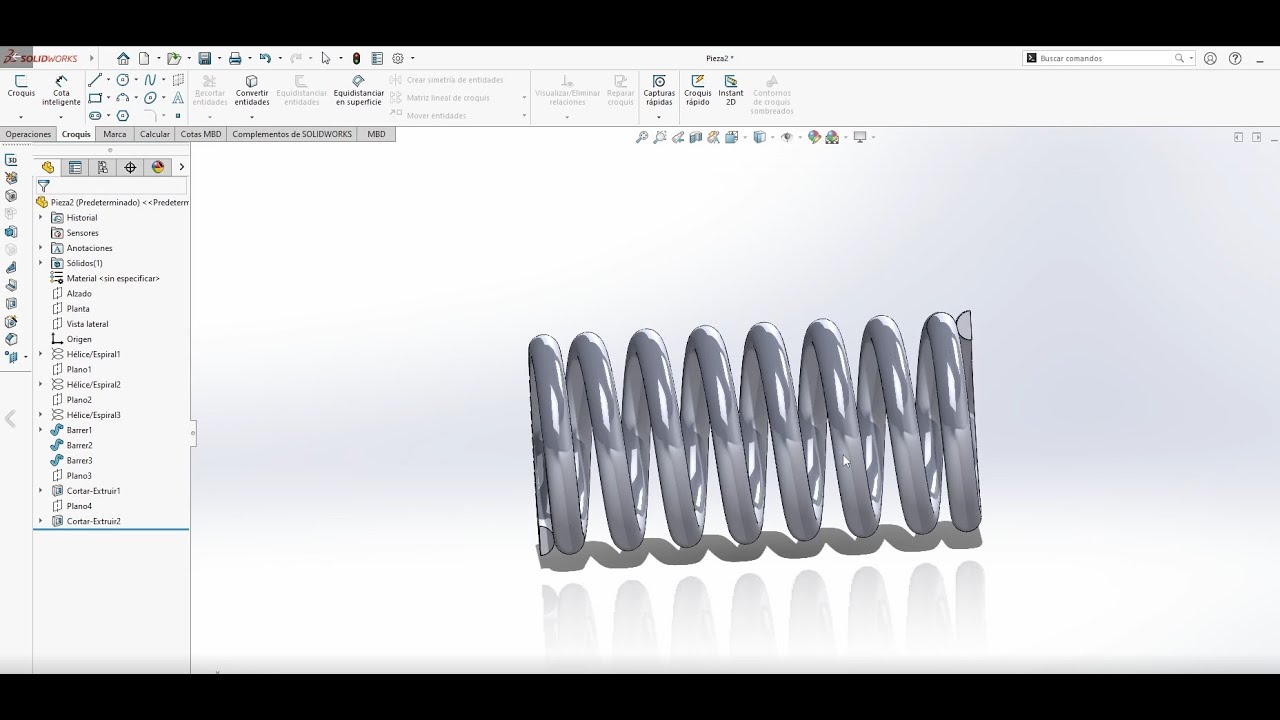Open Section View icon in view toolbar

(x=696, y=137)
